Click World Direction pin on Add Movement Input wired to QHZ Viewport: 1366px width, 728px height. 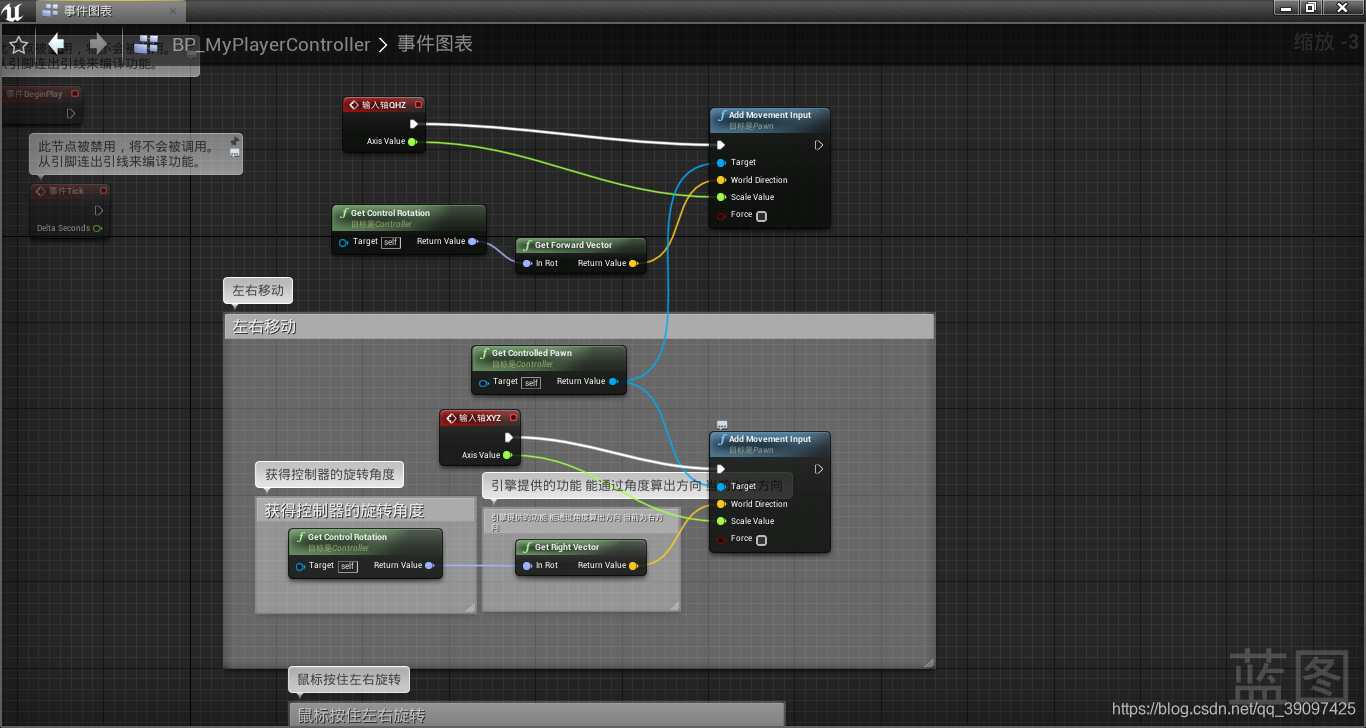click(x=721, y=180)
